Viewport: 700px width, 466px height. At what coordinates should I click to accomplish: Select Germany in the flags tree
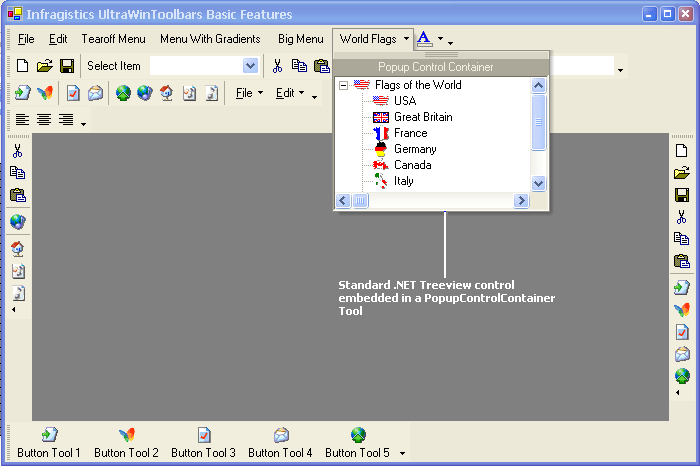tap(414, 149)
